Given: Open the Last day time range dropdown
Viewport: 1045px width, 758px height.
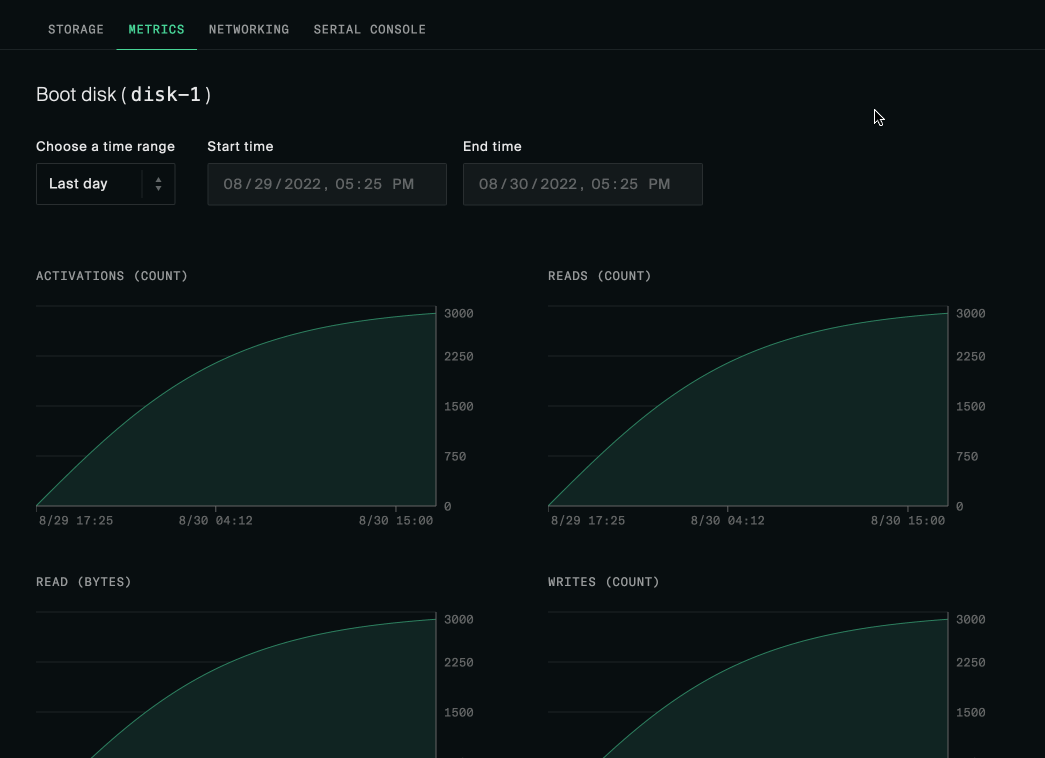Looking at the screenshot, I should (105, 184).
